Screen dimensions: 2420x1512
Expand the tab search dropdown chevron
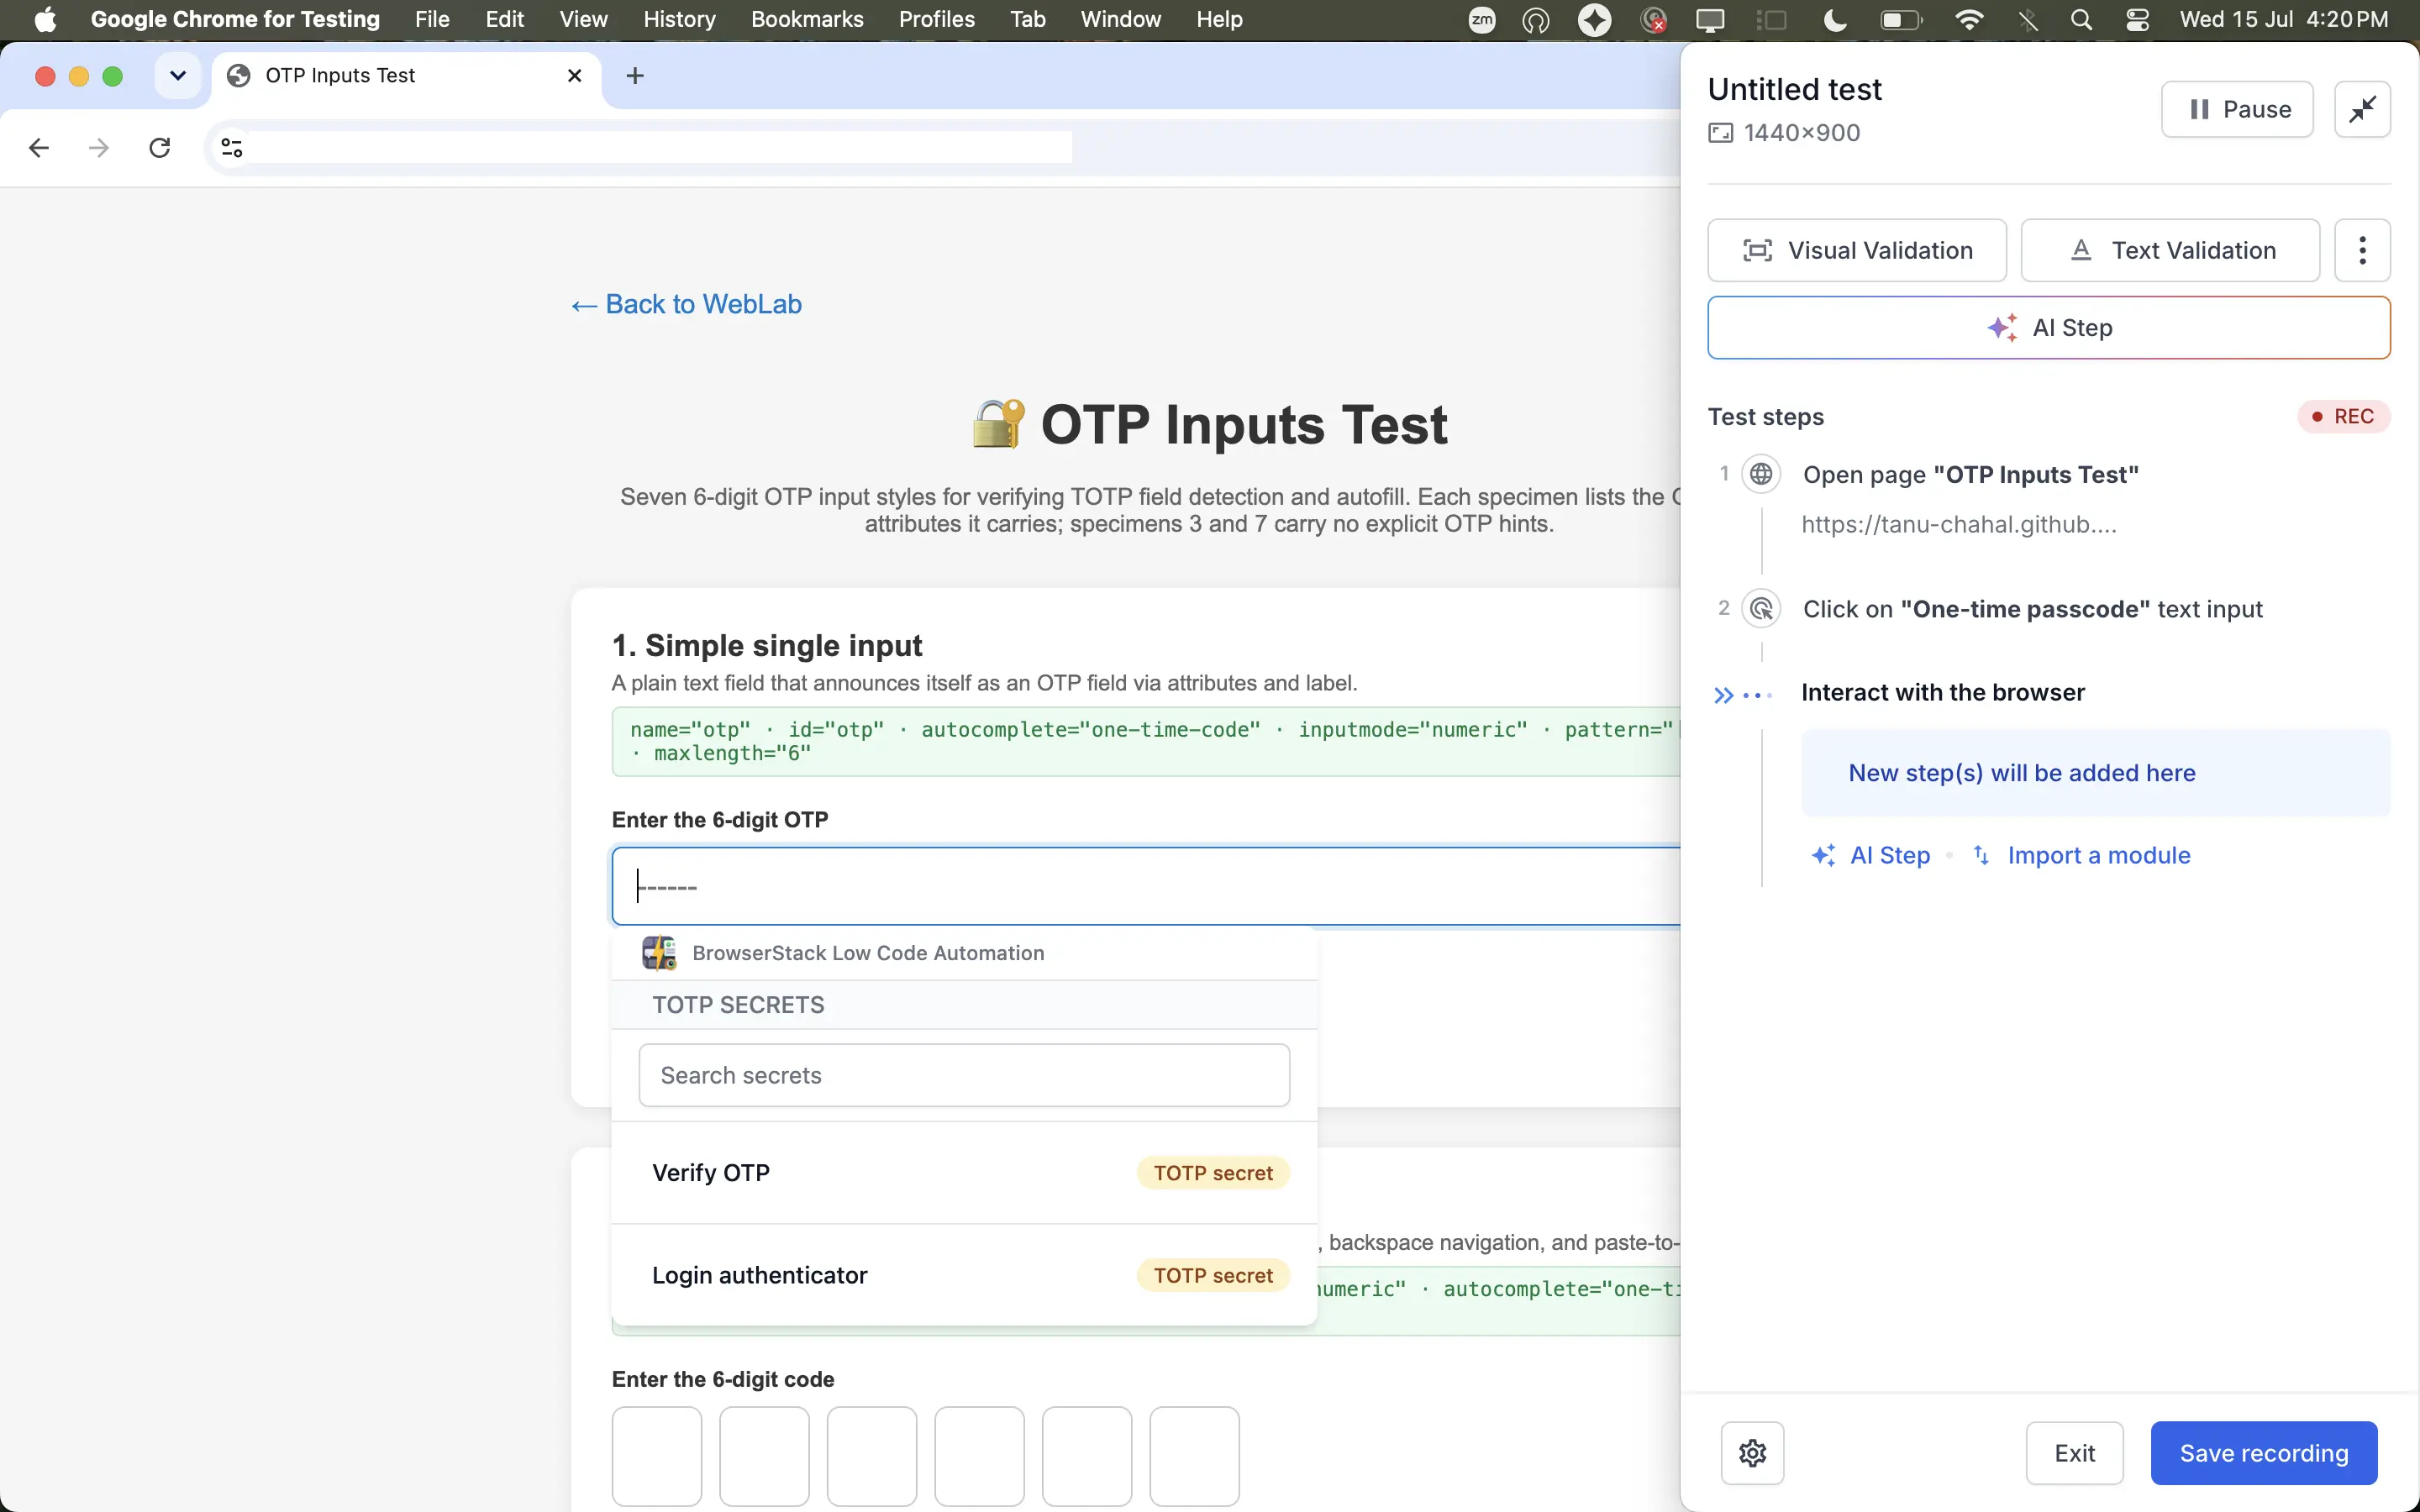pyautogui.click(x=178, y=75)
